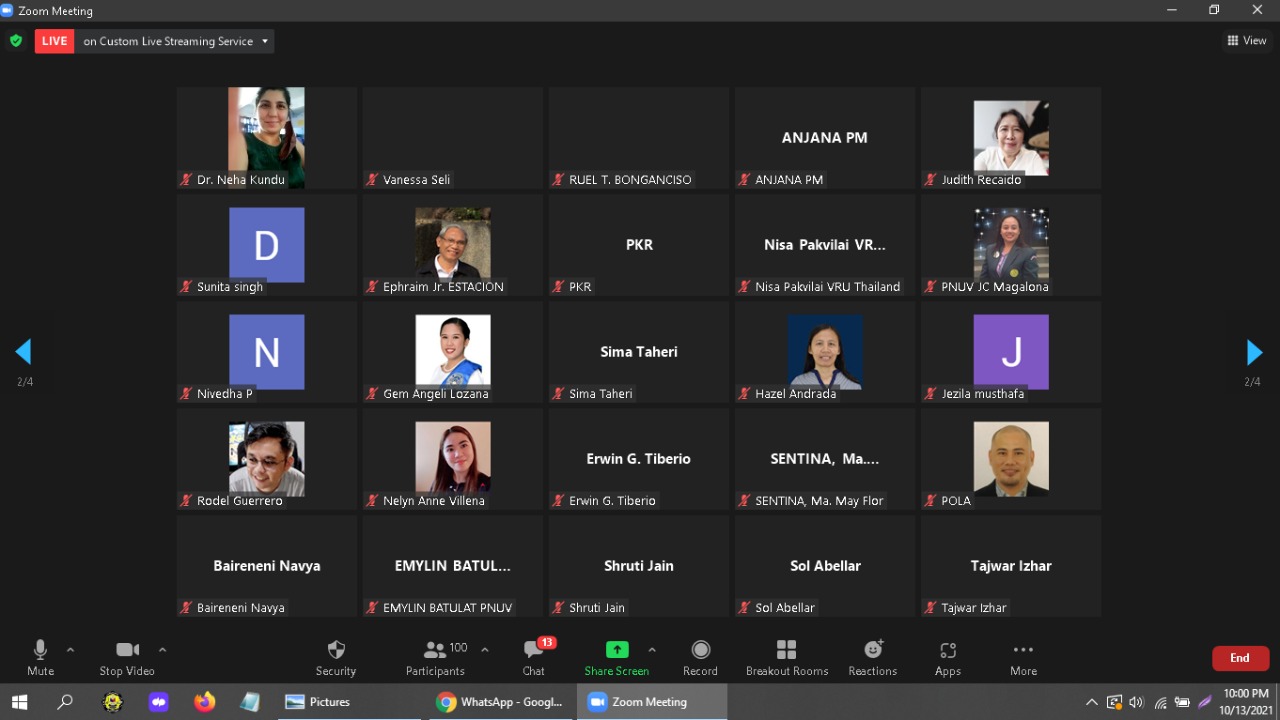Select Gem Angeli Lozana photo tile

(453, 351)
